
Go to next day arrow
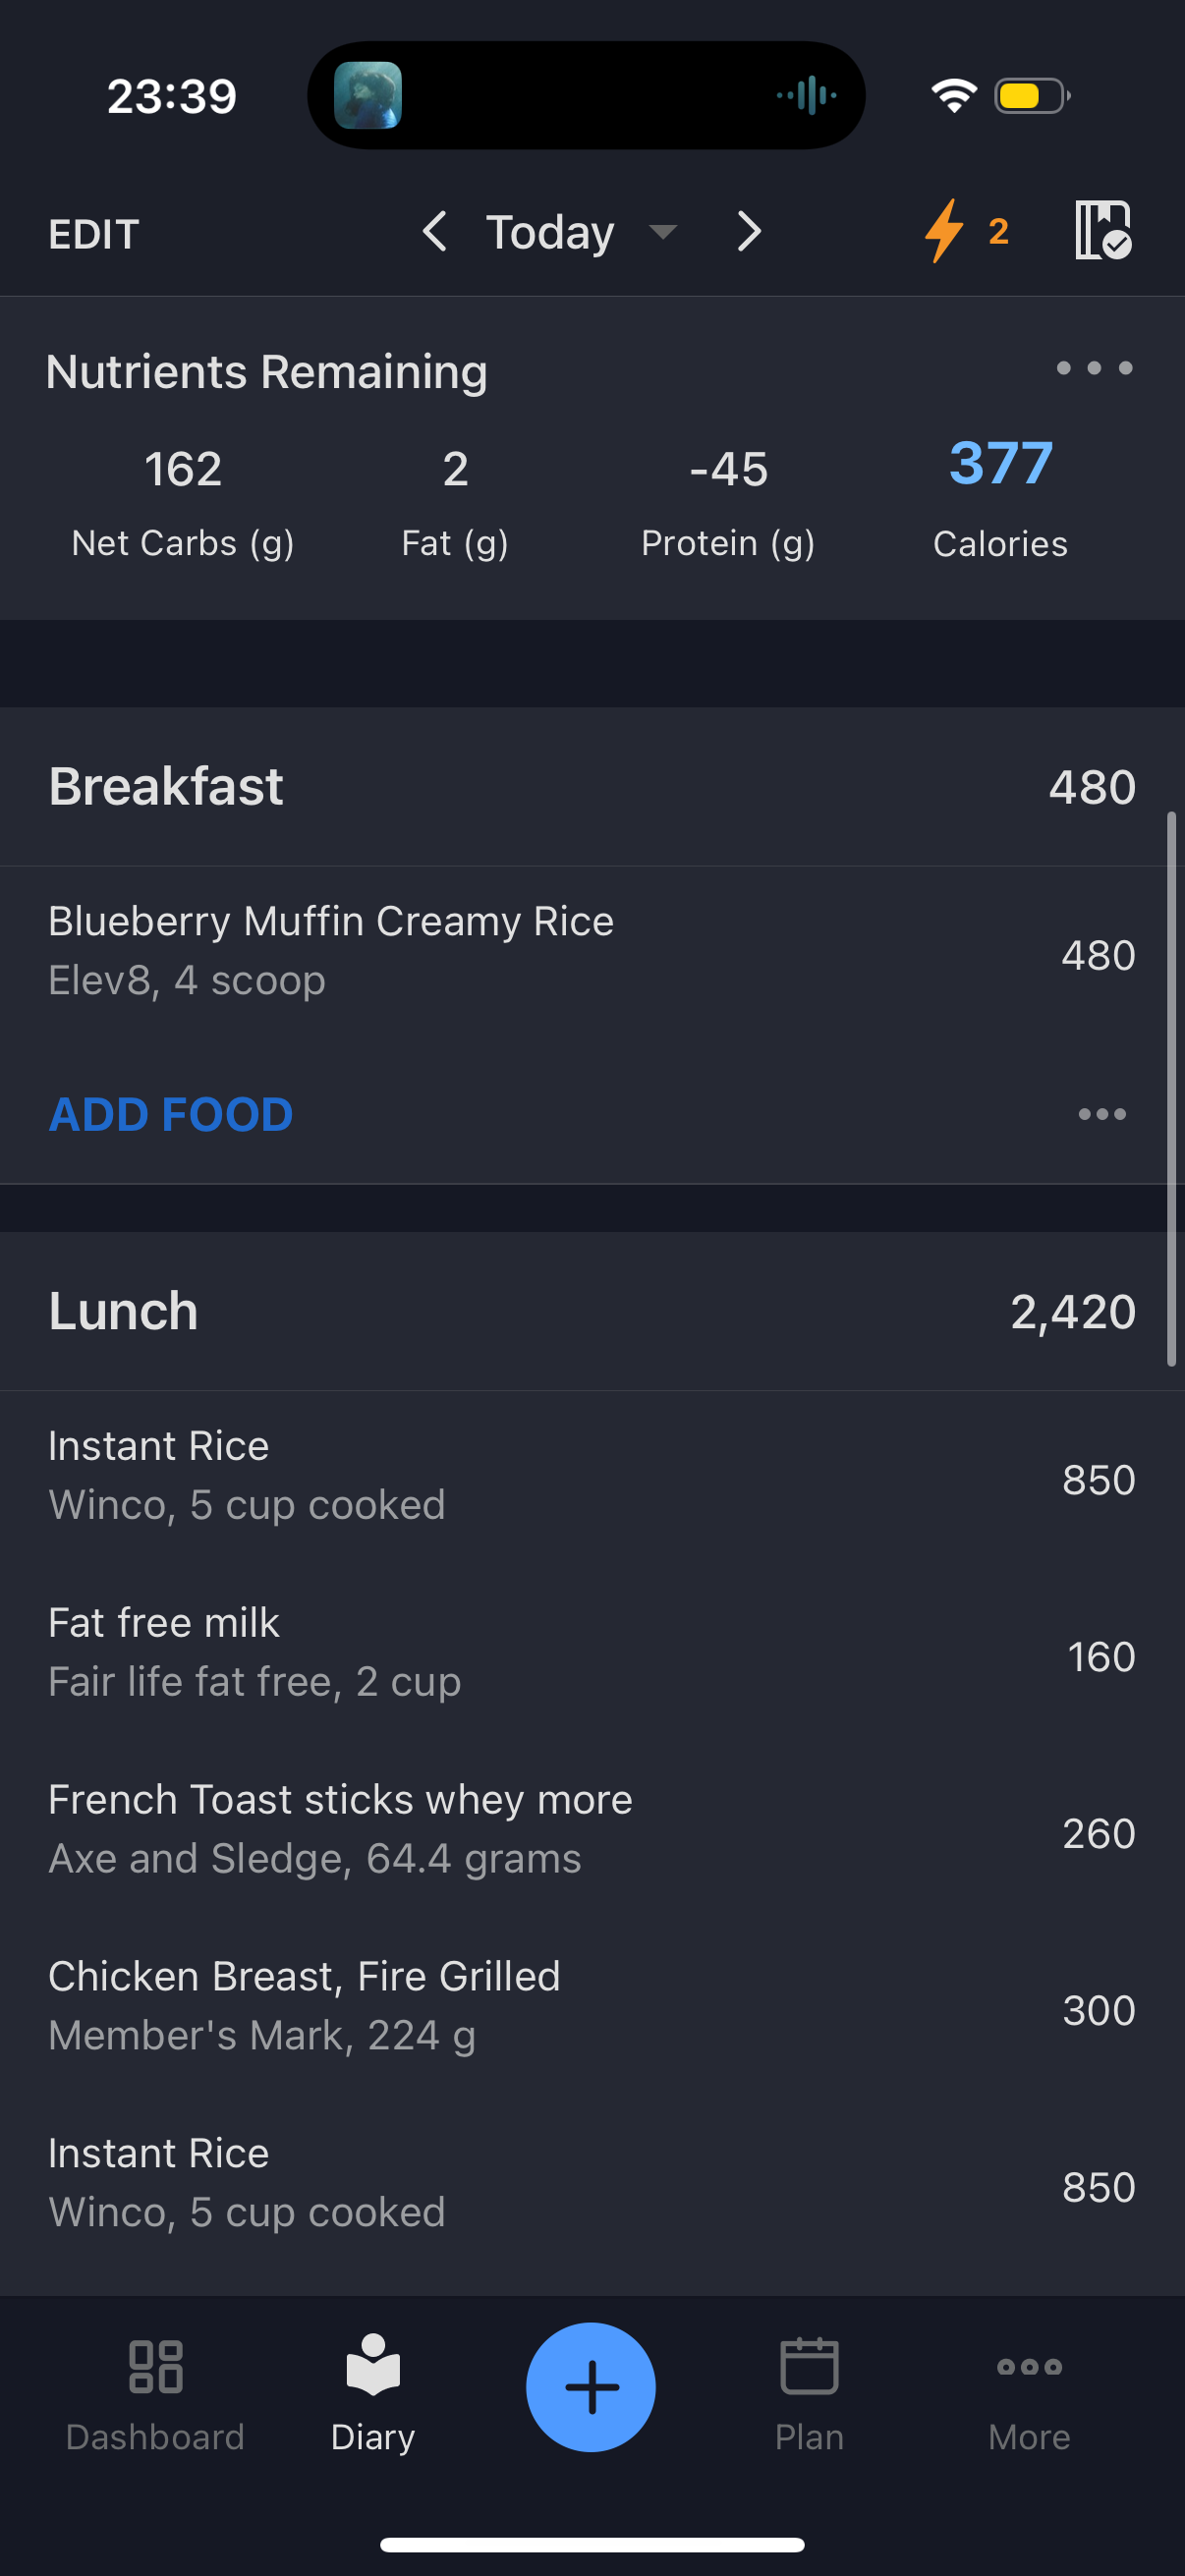[749, 232]
